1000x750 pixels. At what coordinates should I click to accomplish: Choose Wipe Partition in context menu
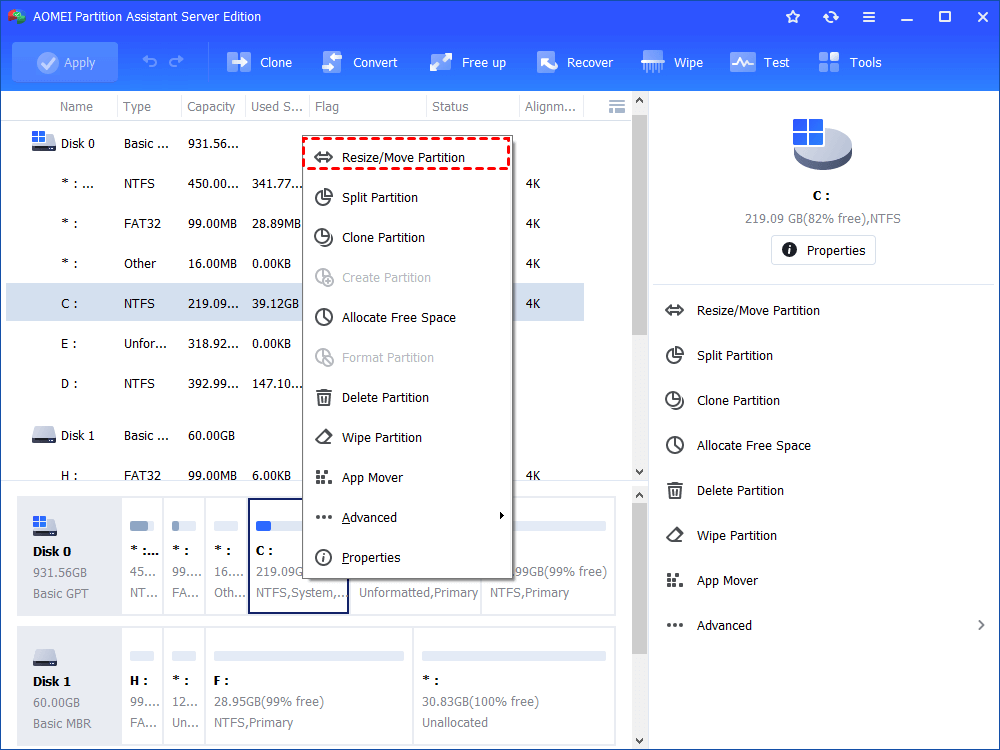pyautogui.click(x=406, y=438)
